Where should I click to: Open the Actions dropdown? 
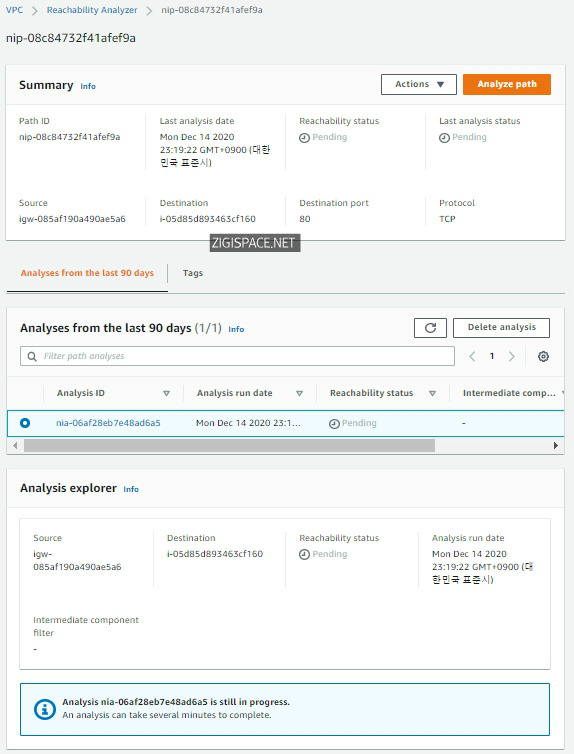pos(419,84)
